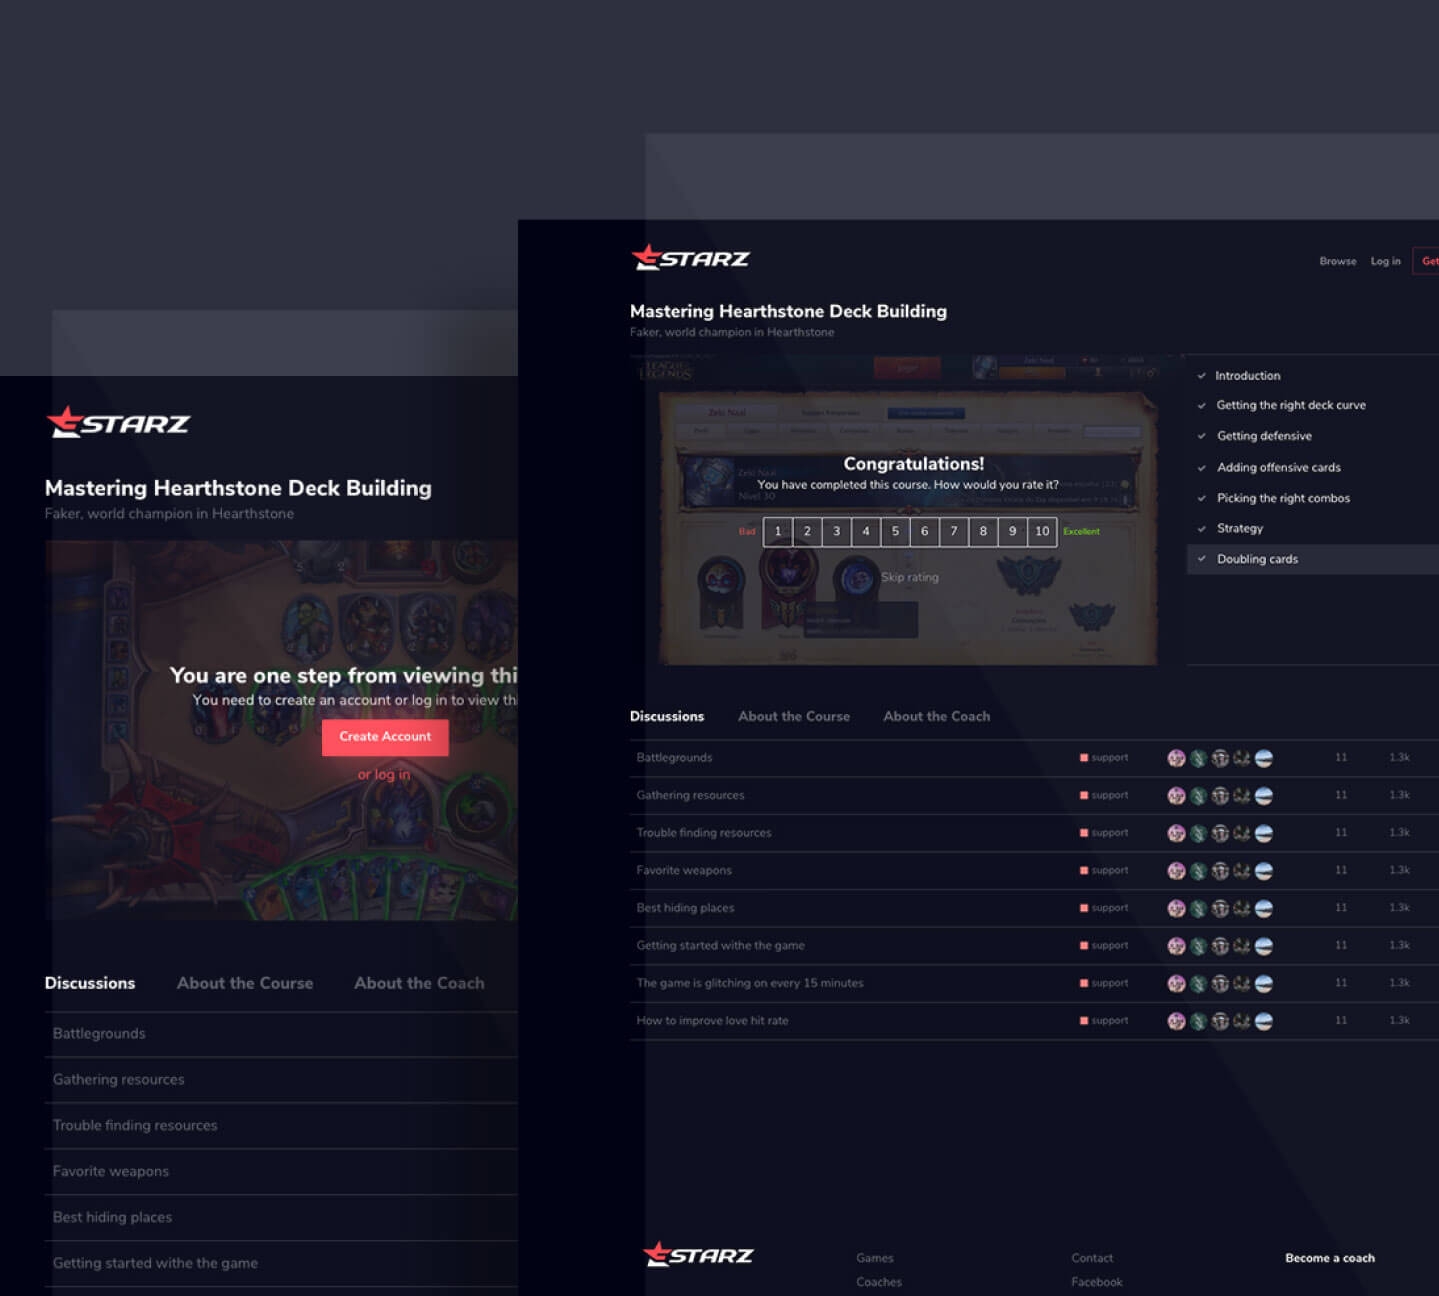Click the pink first avatar in Favorite weapons row

click(x=1176, y=871)
